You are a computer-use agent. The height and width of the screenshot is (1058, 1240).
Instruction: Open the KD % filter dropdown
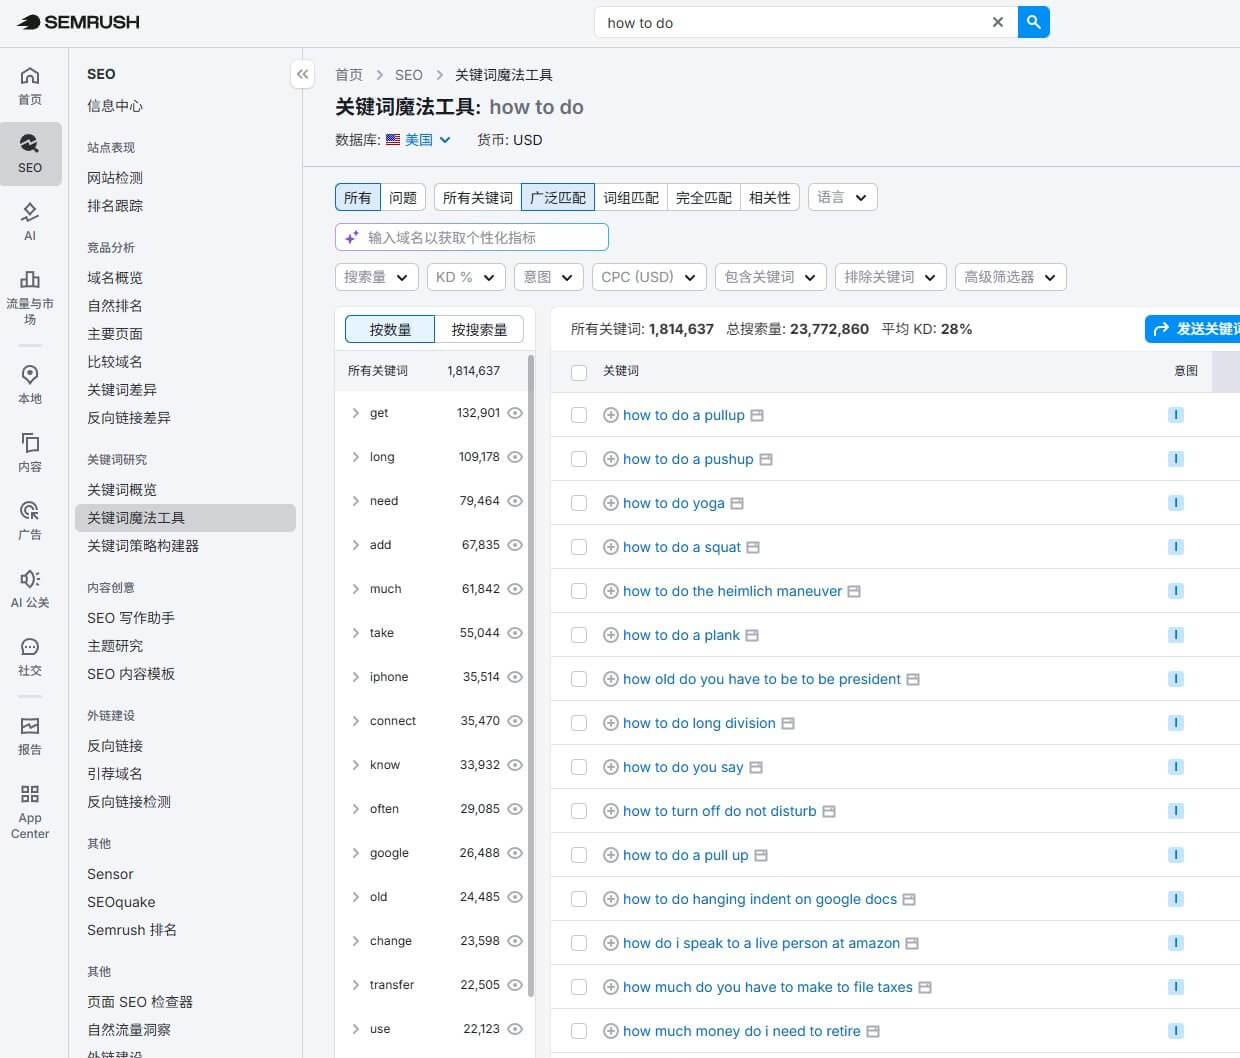click(466, 277)
